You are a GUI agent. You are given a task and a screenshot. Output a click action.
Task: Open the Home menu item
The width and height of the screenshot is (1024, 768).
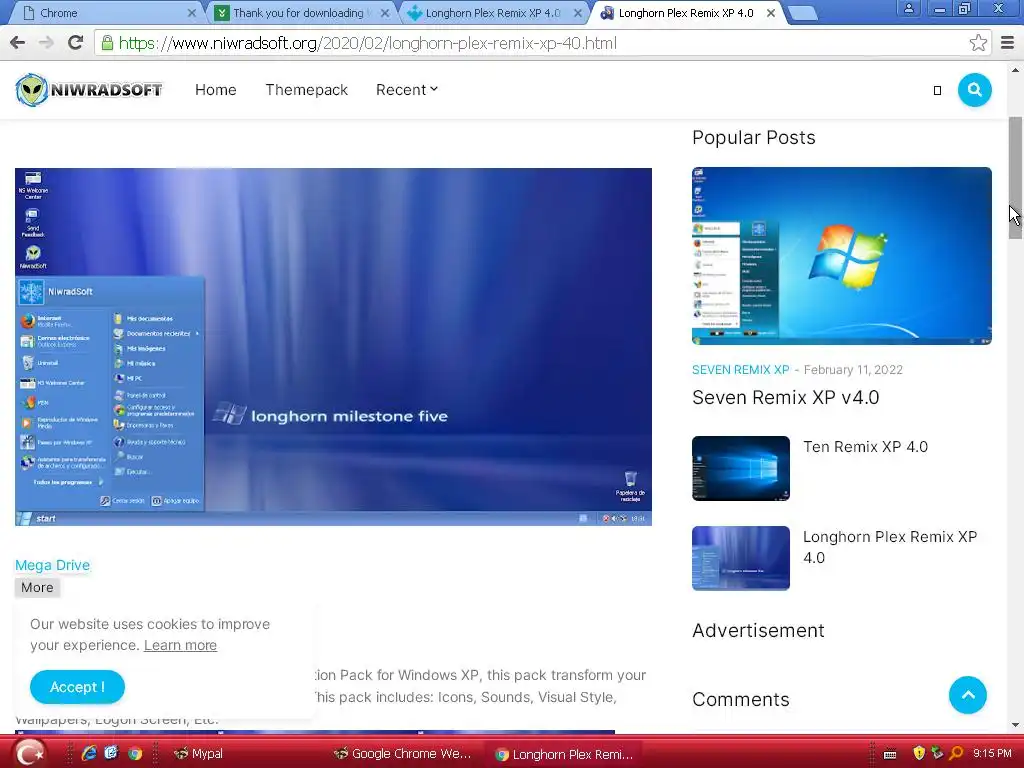coord(216,90)
